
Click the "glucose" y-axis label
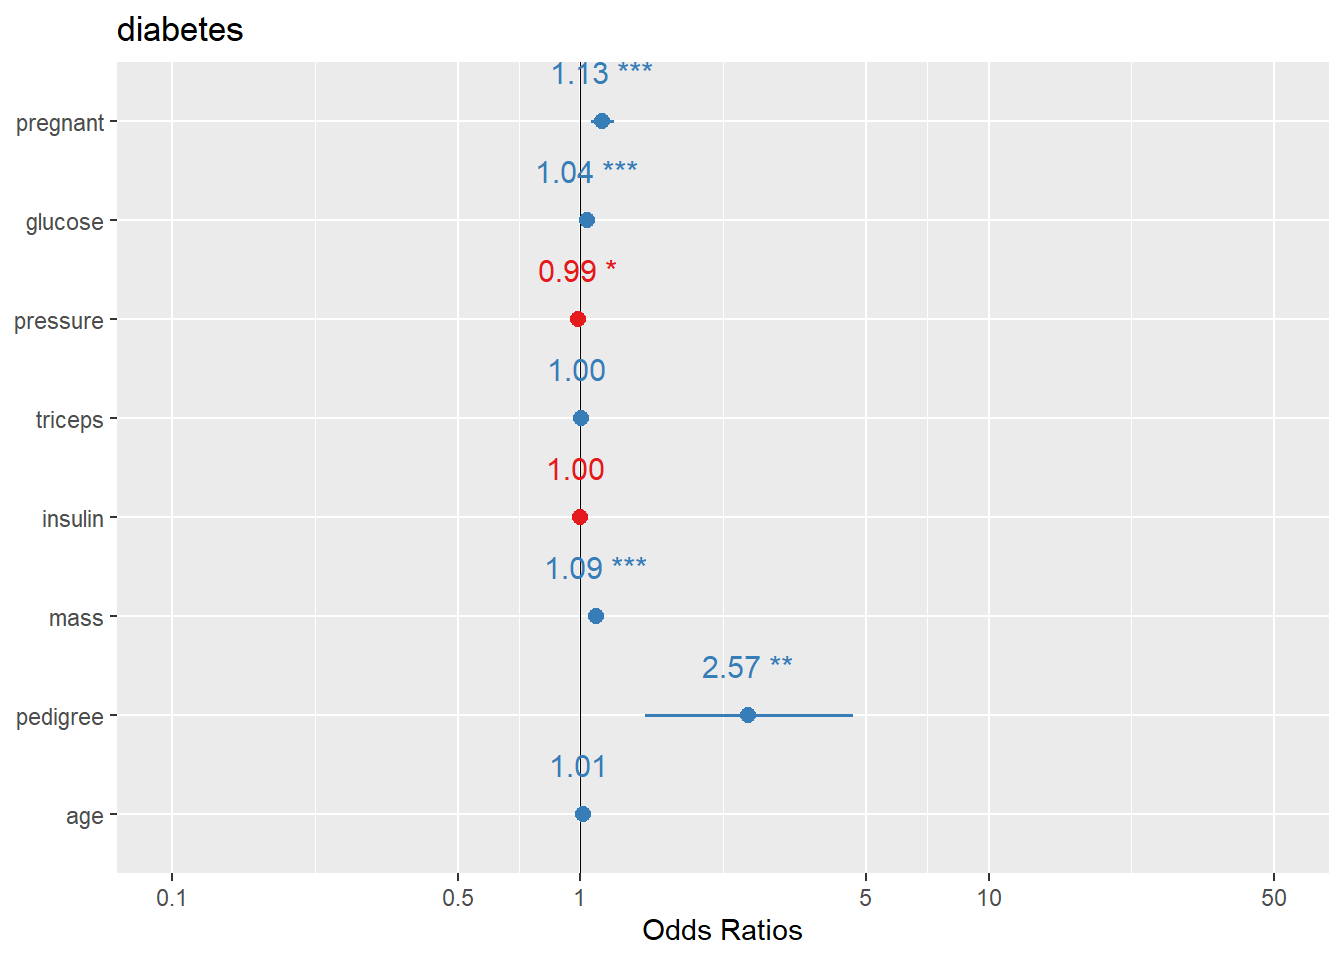coord(64,222)
